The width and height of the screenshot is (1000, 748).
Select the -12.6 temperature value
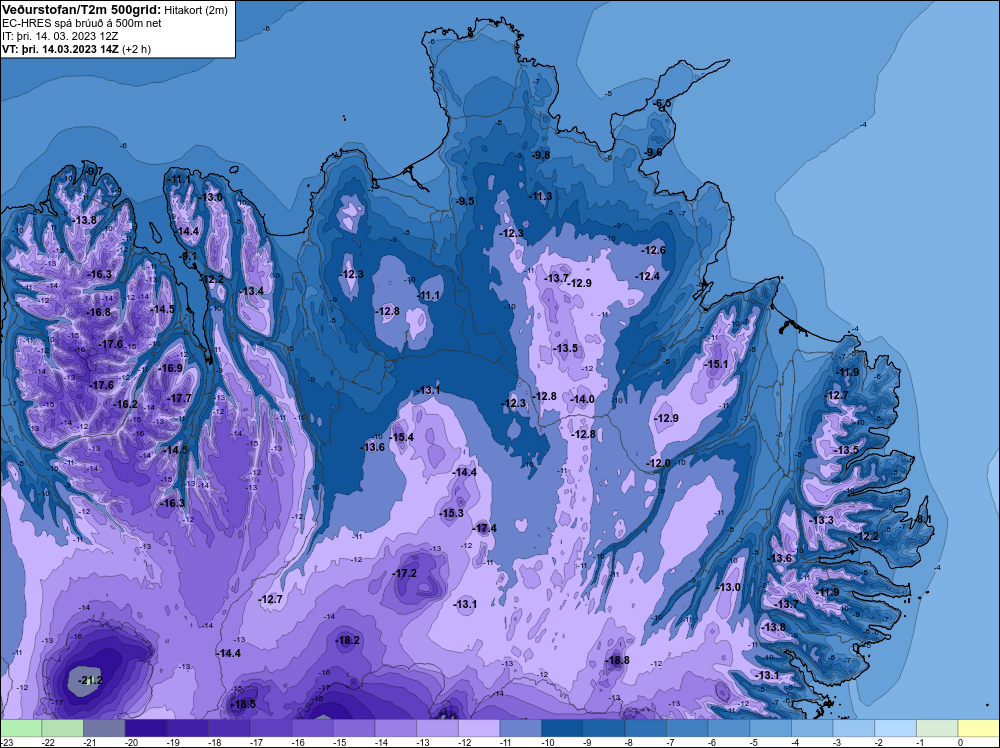pos(653,250)
